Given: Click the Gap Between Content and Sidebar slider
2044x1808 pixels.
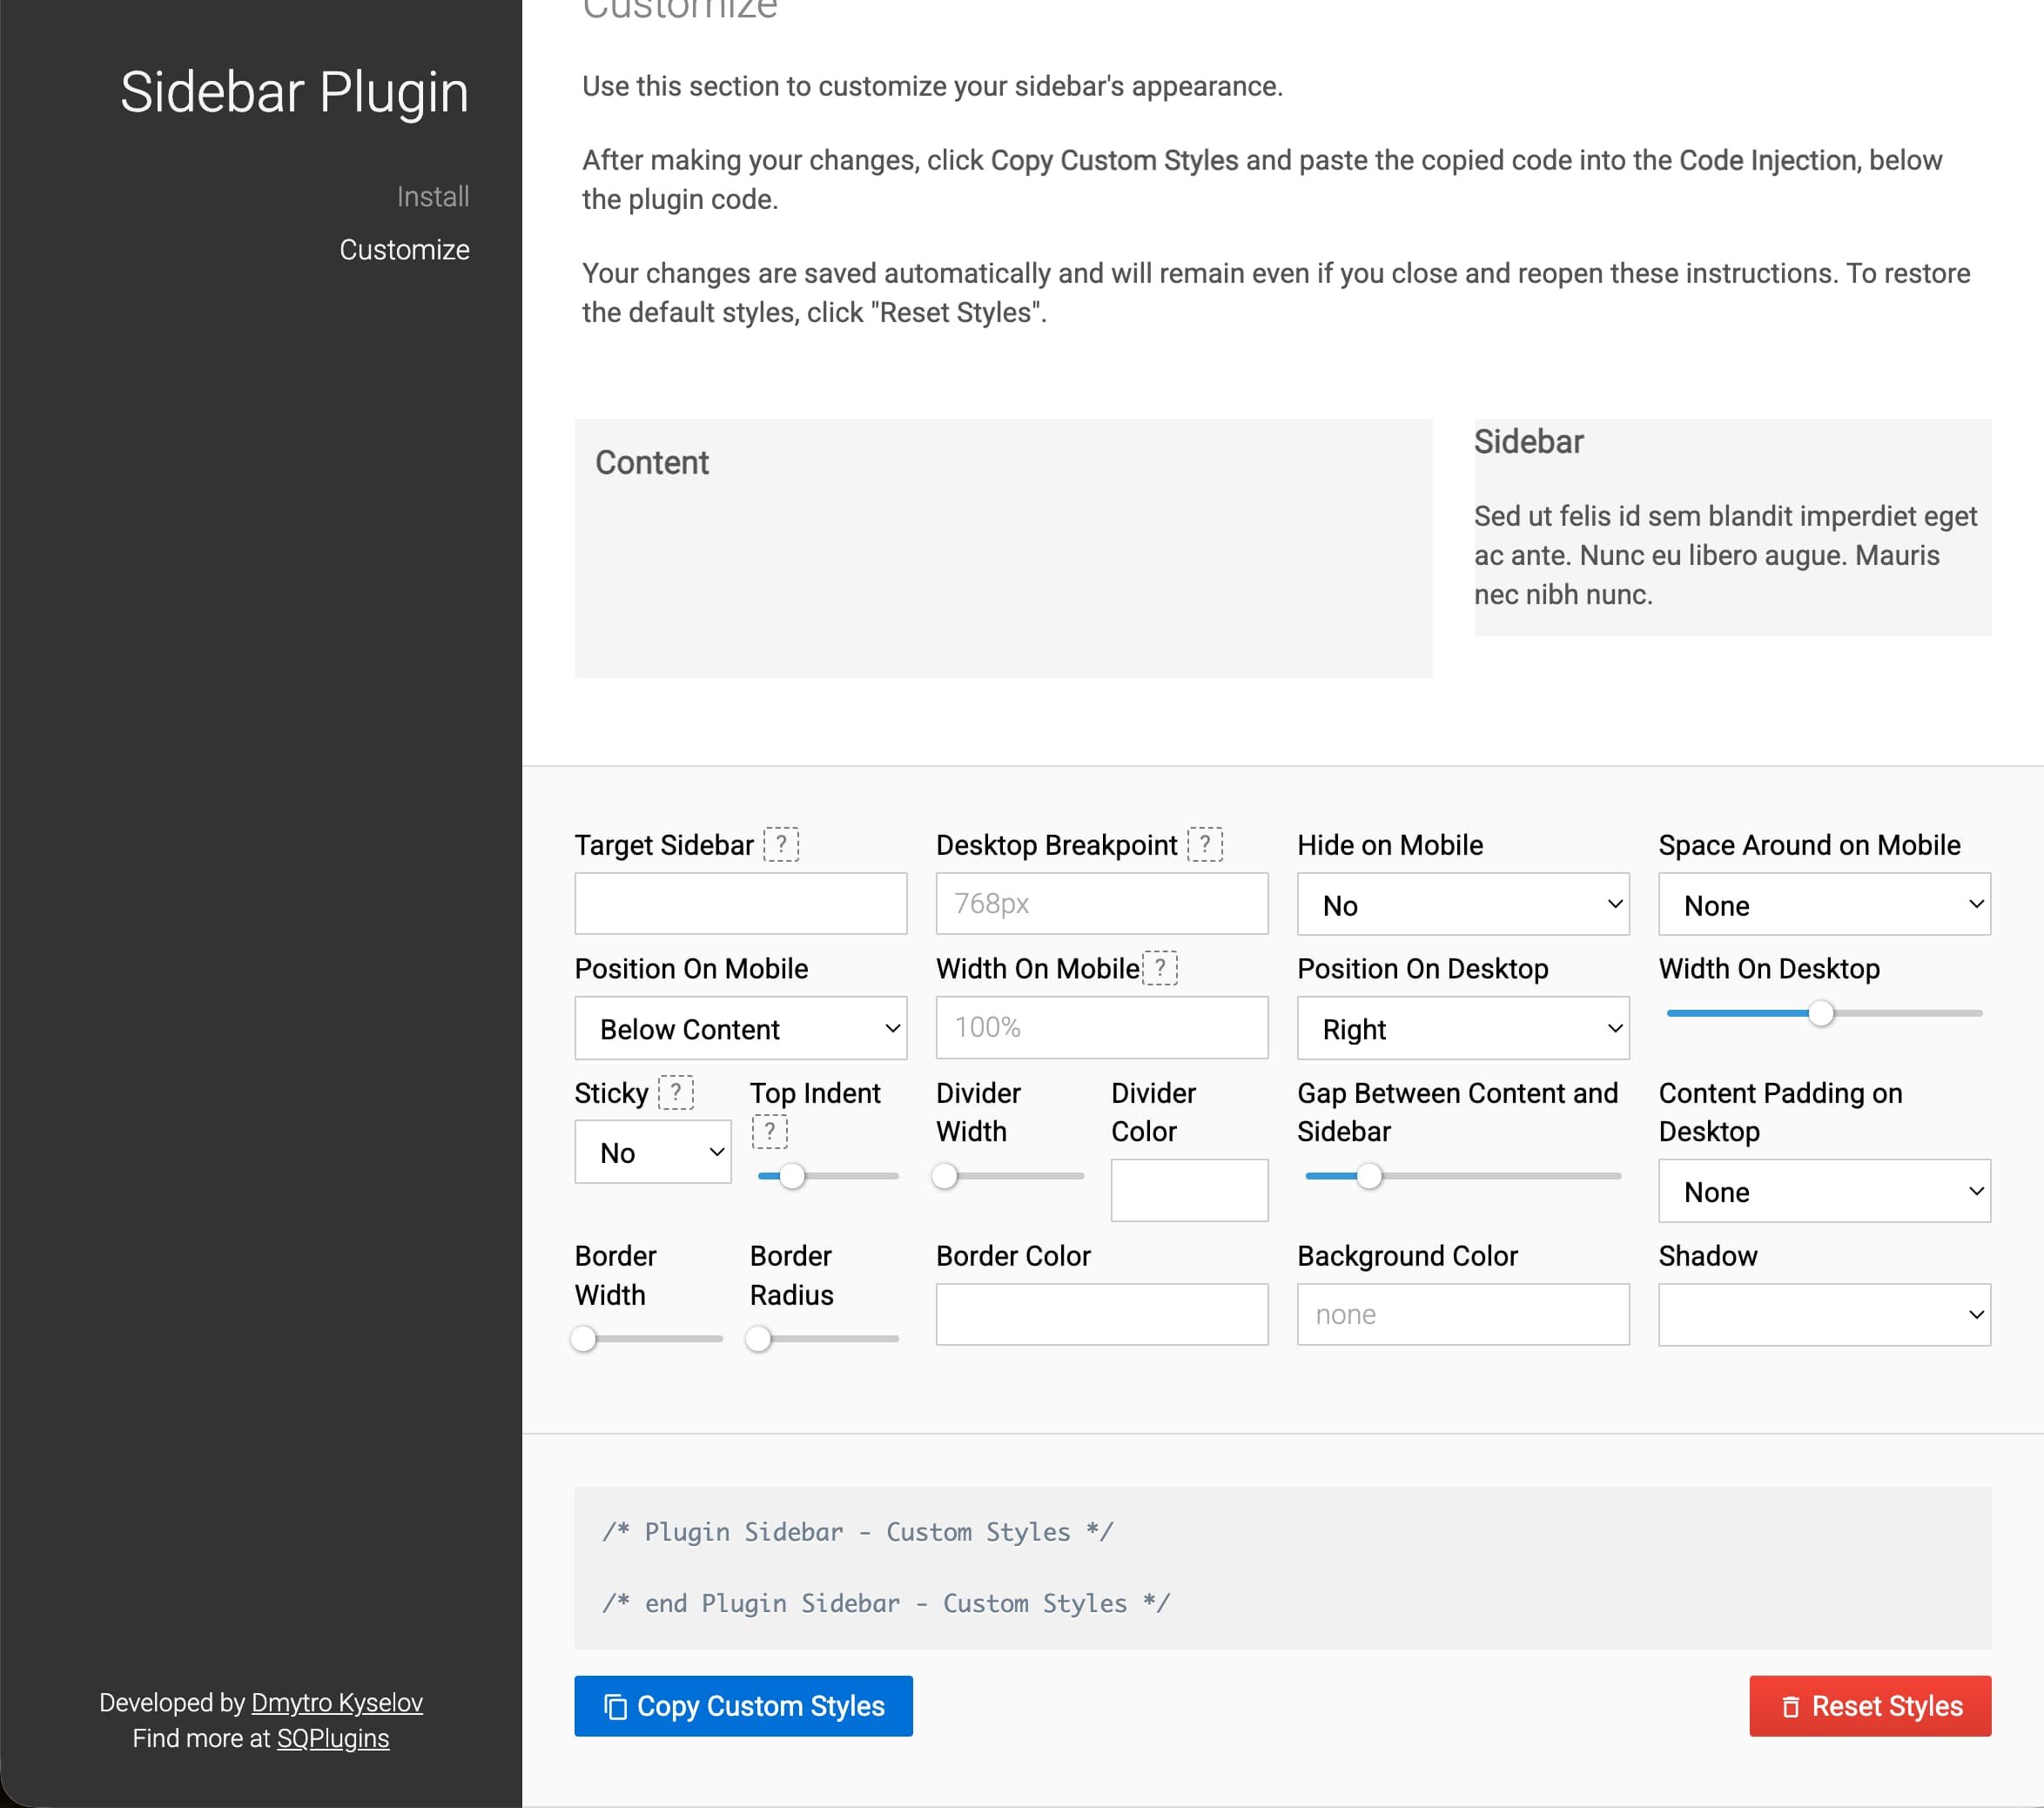Looking at the screenshot, I should (1463, 1176).
